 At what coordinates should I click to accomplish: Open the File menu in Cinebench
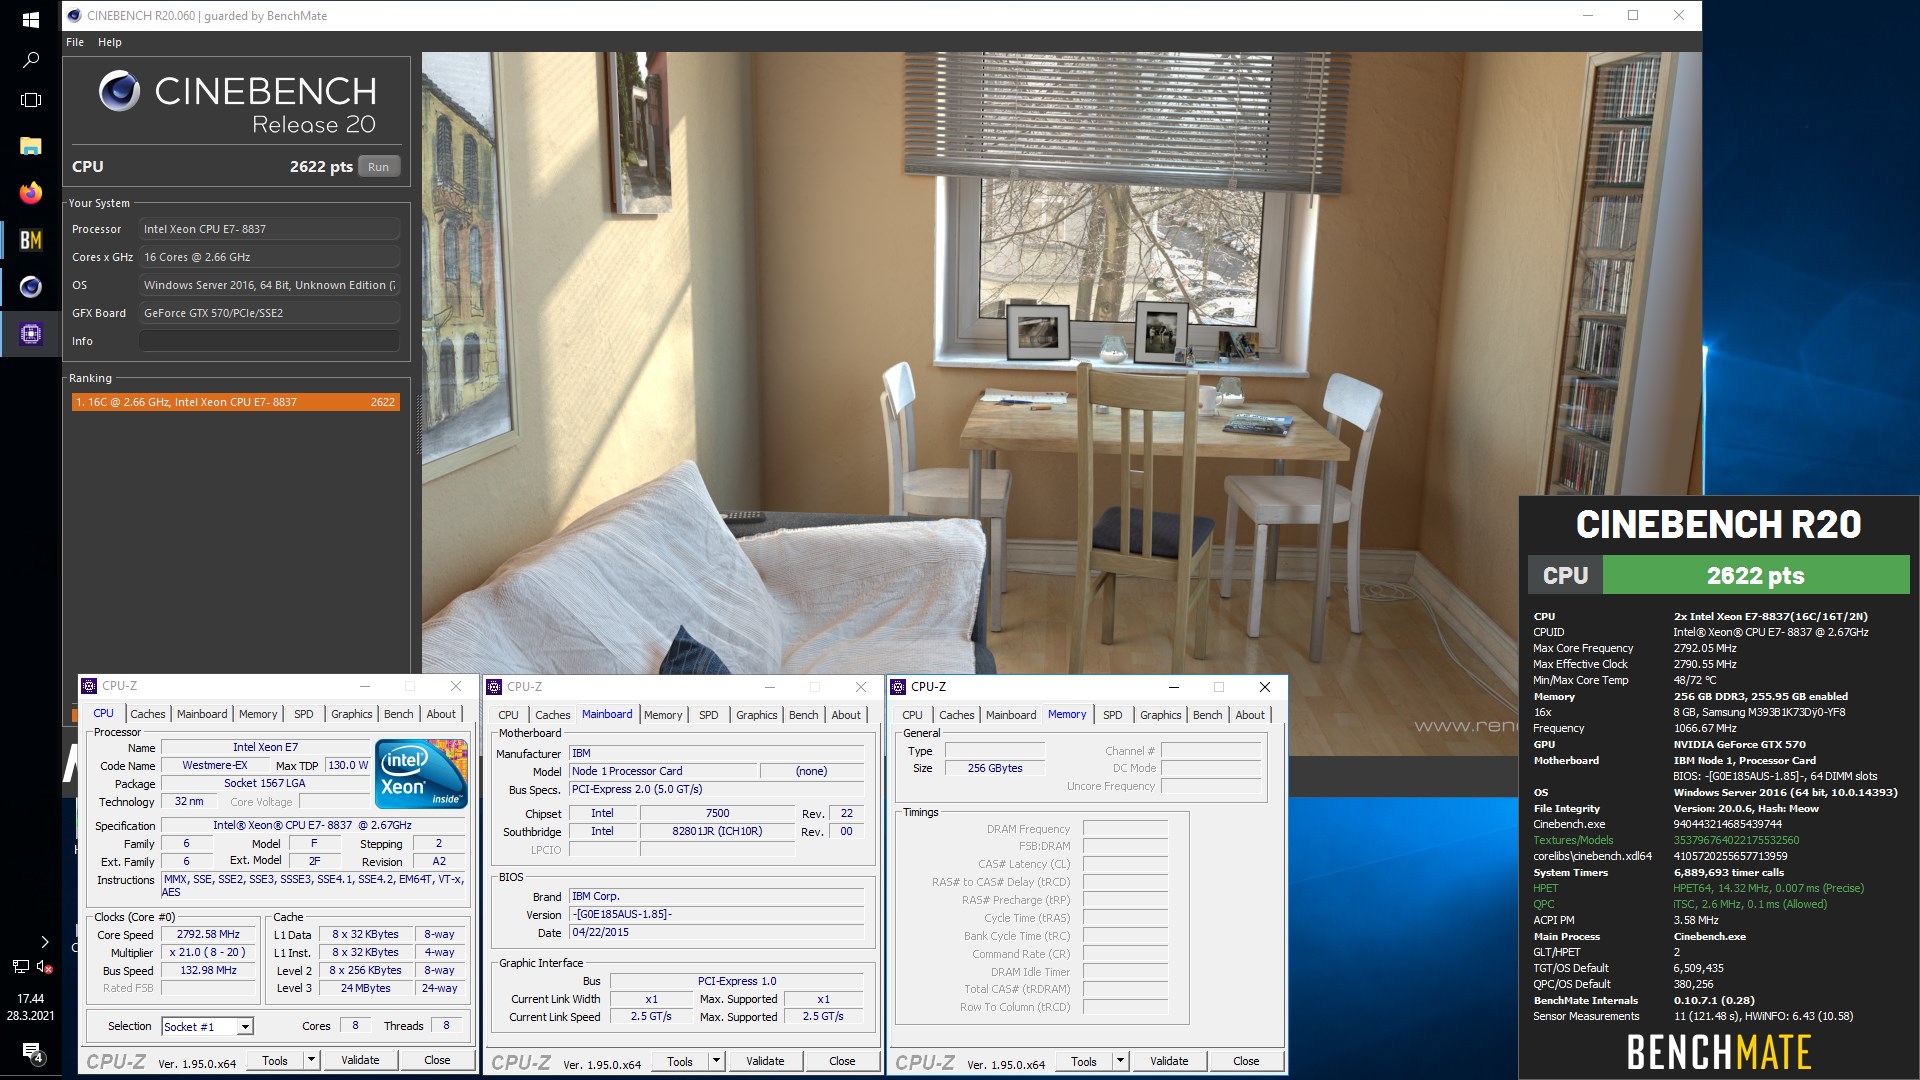point(75,42)
